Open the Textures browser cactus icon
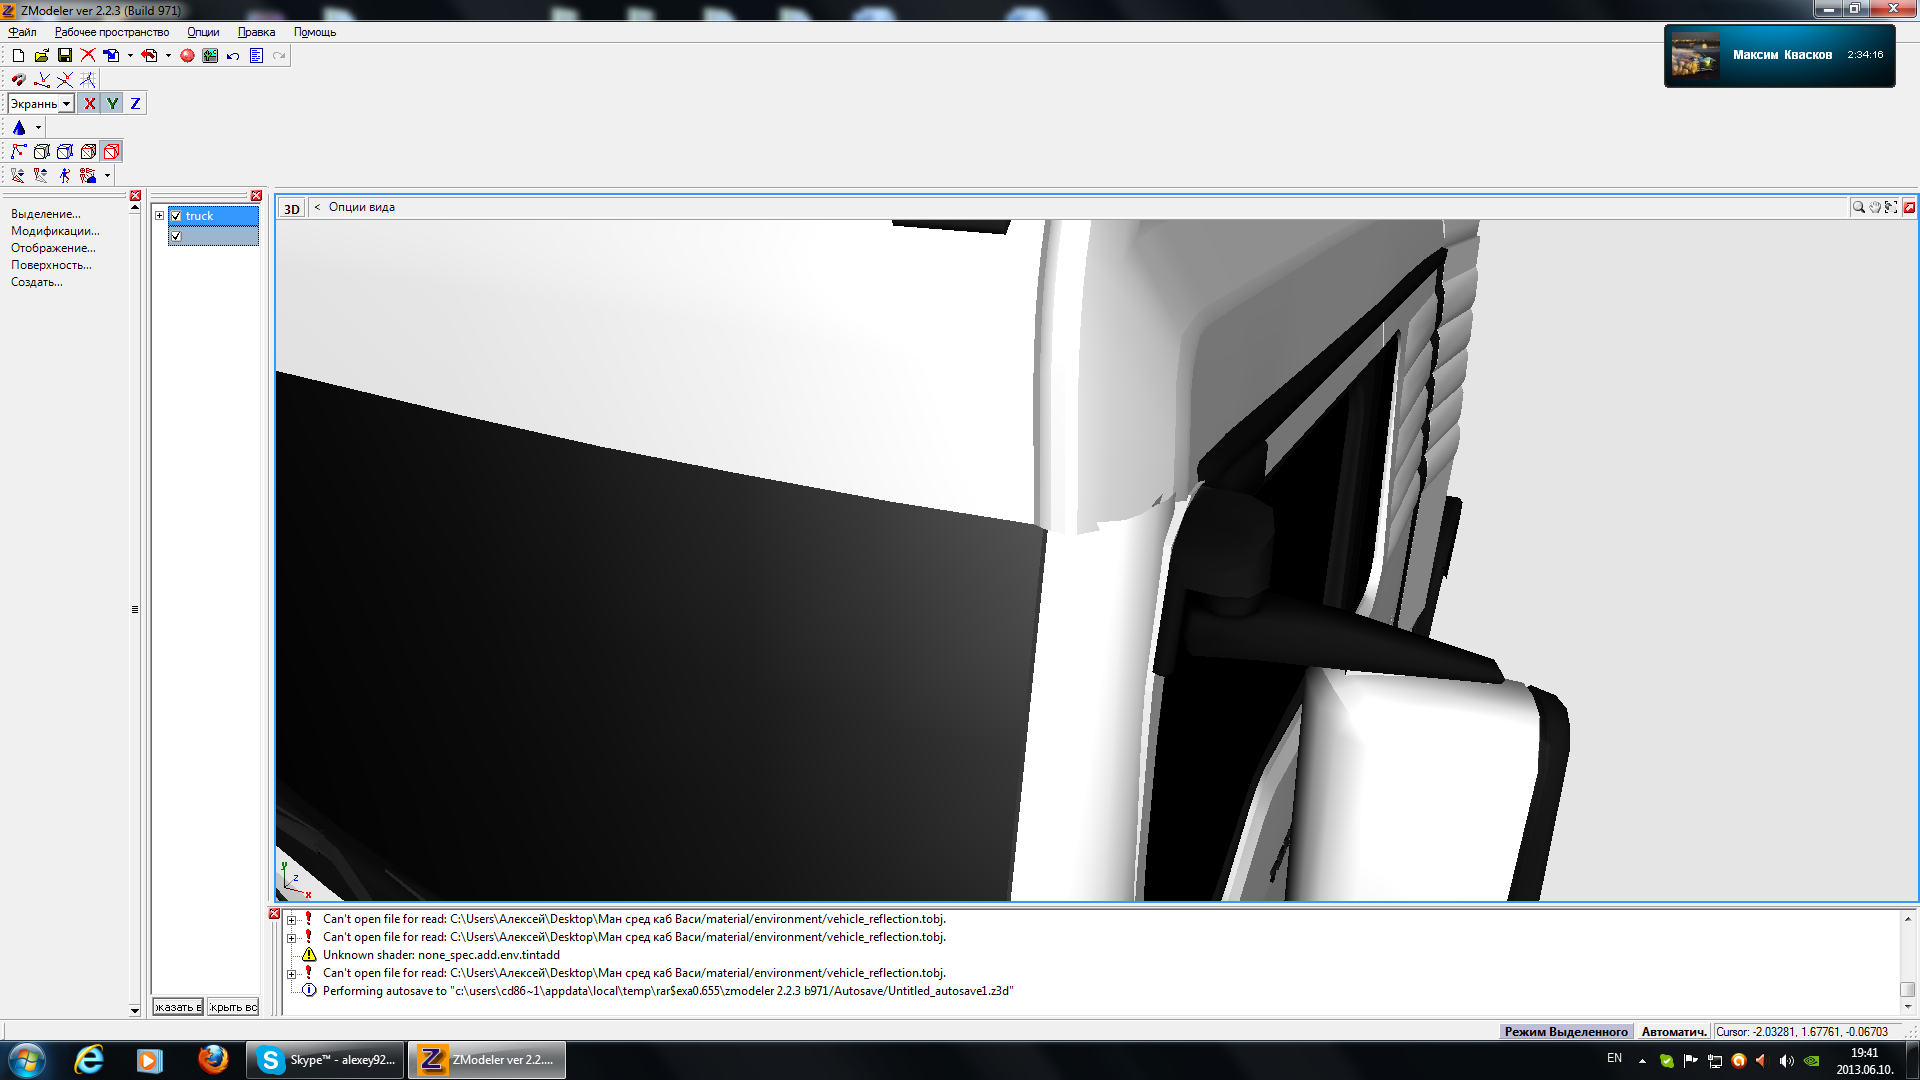The height and width of the screenshot is (1080, 1920). click(x=210, y=56)
